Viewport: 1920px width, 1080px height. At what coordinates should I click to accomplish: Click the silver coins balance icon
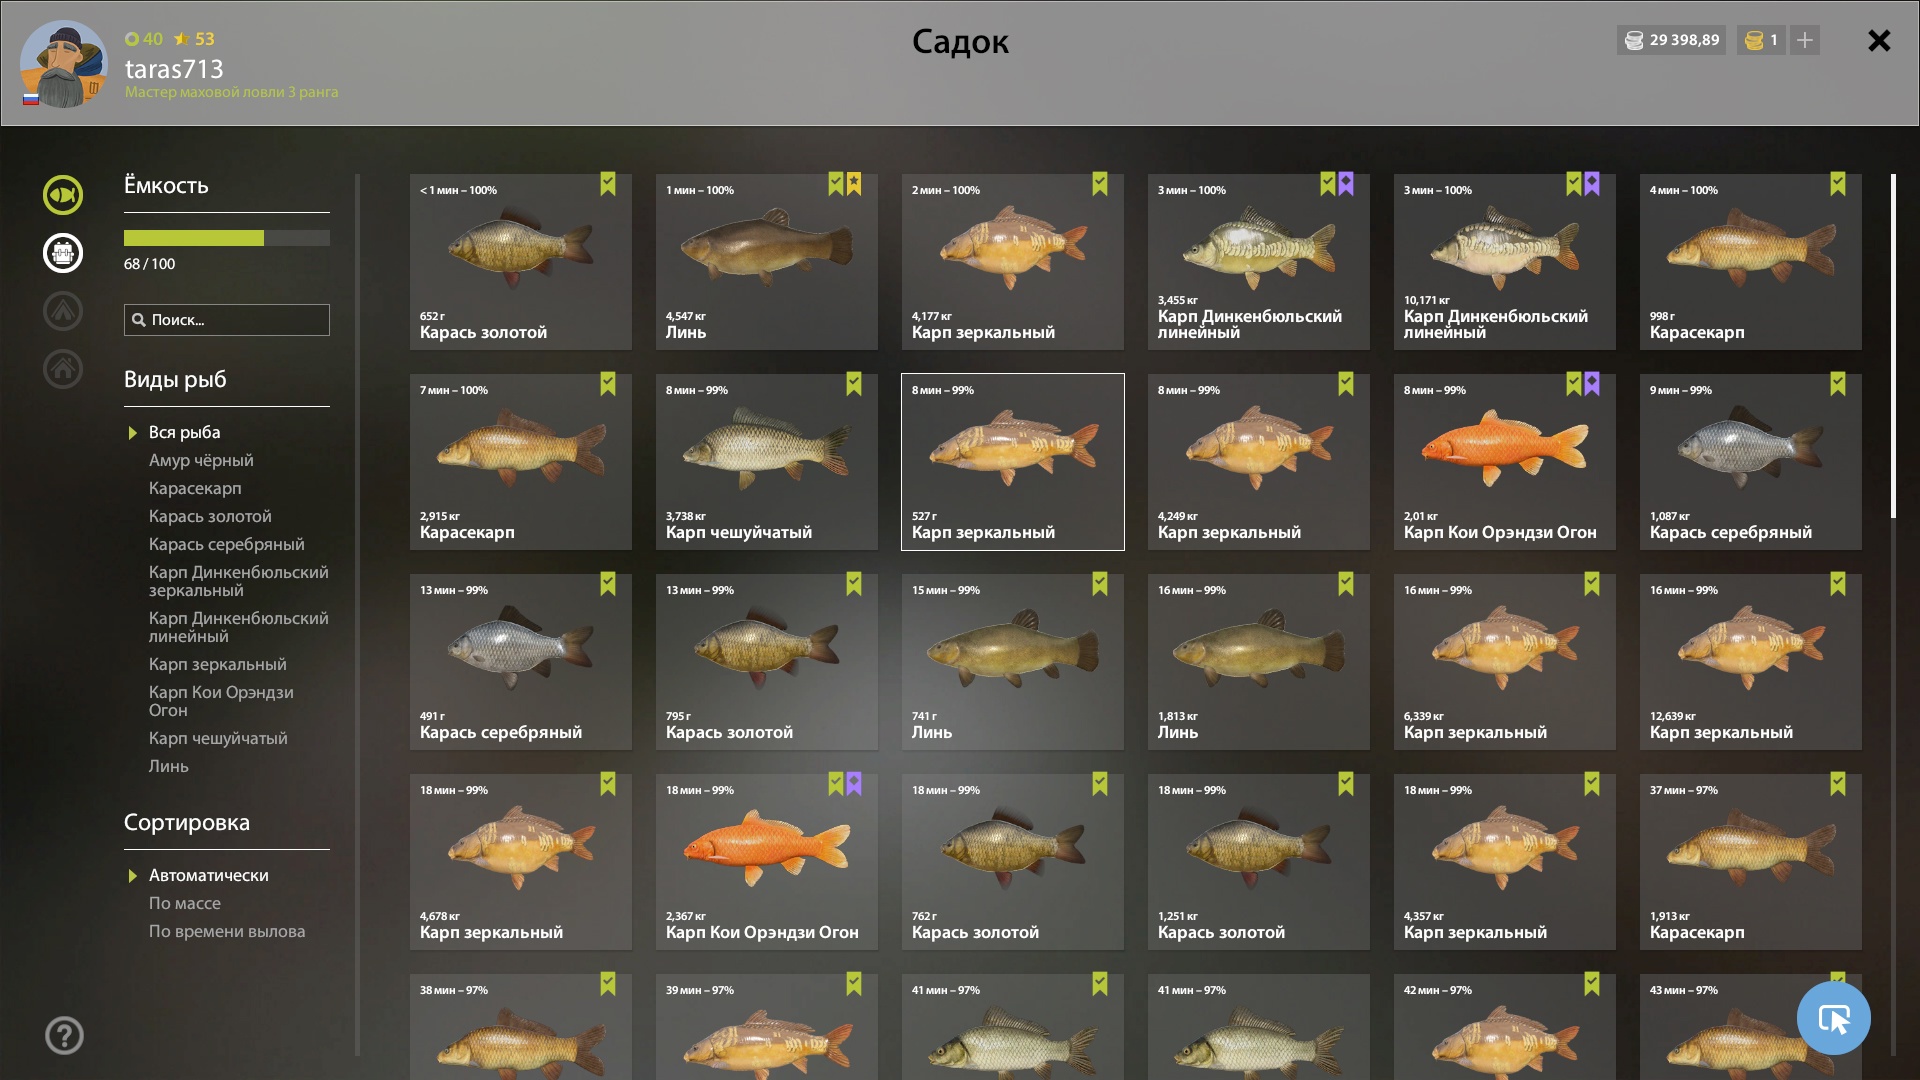tap(1634, 40)
